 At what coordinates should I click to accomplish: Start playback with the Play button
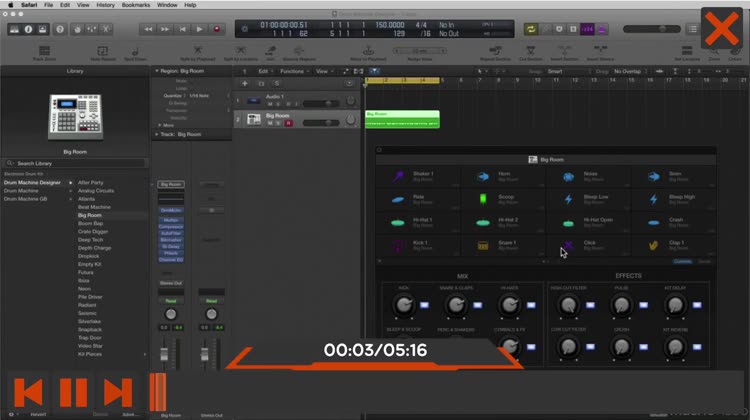click(x=199, y=29)
